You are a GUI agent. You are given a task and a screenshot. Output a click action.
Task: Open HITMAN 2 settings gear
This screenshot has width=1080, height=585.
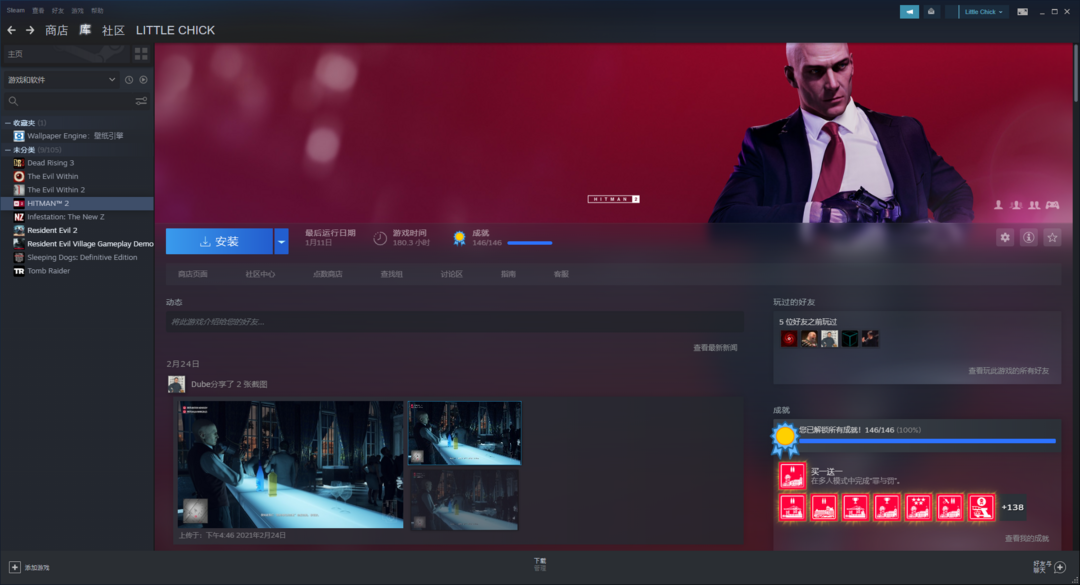click(1005, 238)
